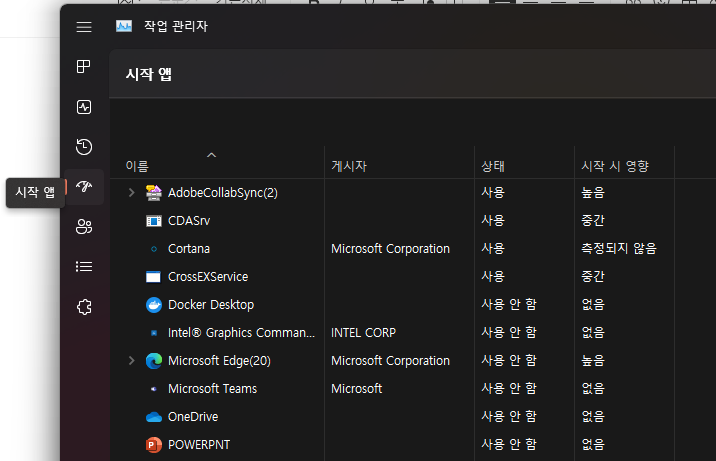The width and height of the screenshot is (716, 461).
Task: Open the App history page in sidebar
Action: (x=84, y=147)
